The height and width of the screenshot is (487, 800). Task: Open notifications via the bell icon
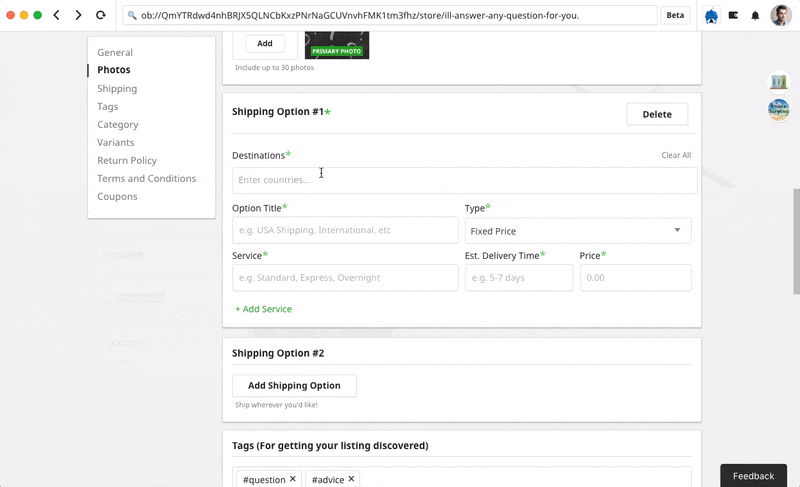pyautogui.click(x=756, y=15)
